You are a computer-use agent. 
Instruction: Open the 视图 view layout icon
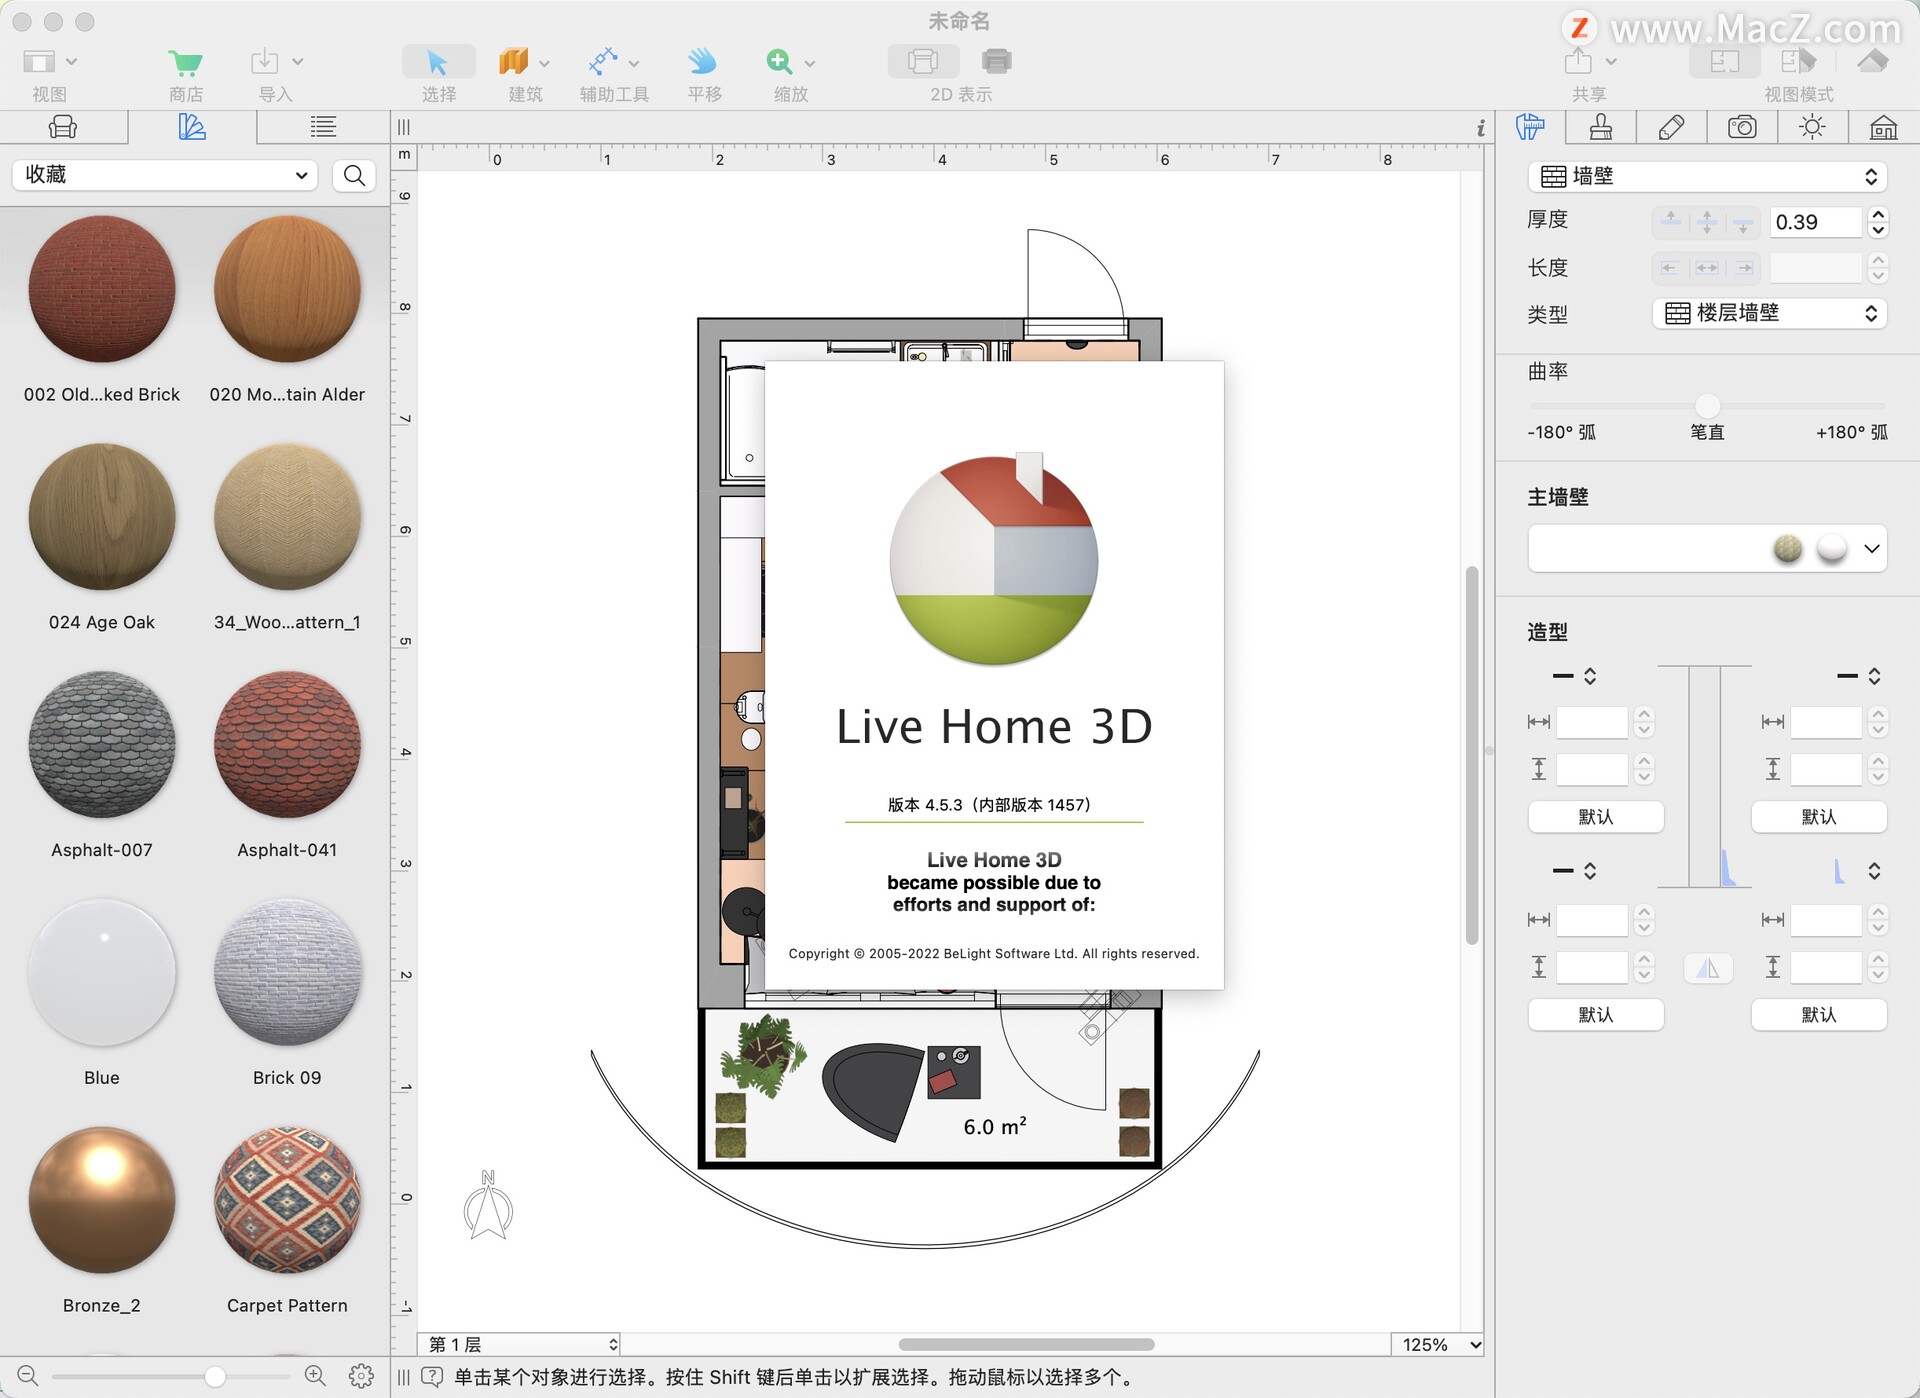click(x=39, y=62)
